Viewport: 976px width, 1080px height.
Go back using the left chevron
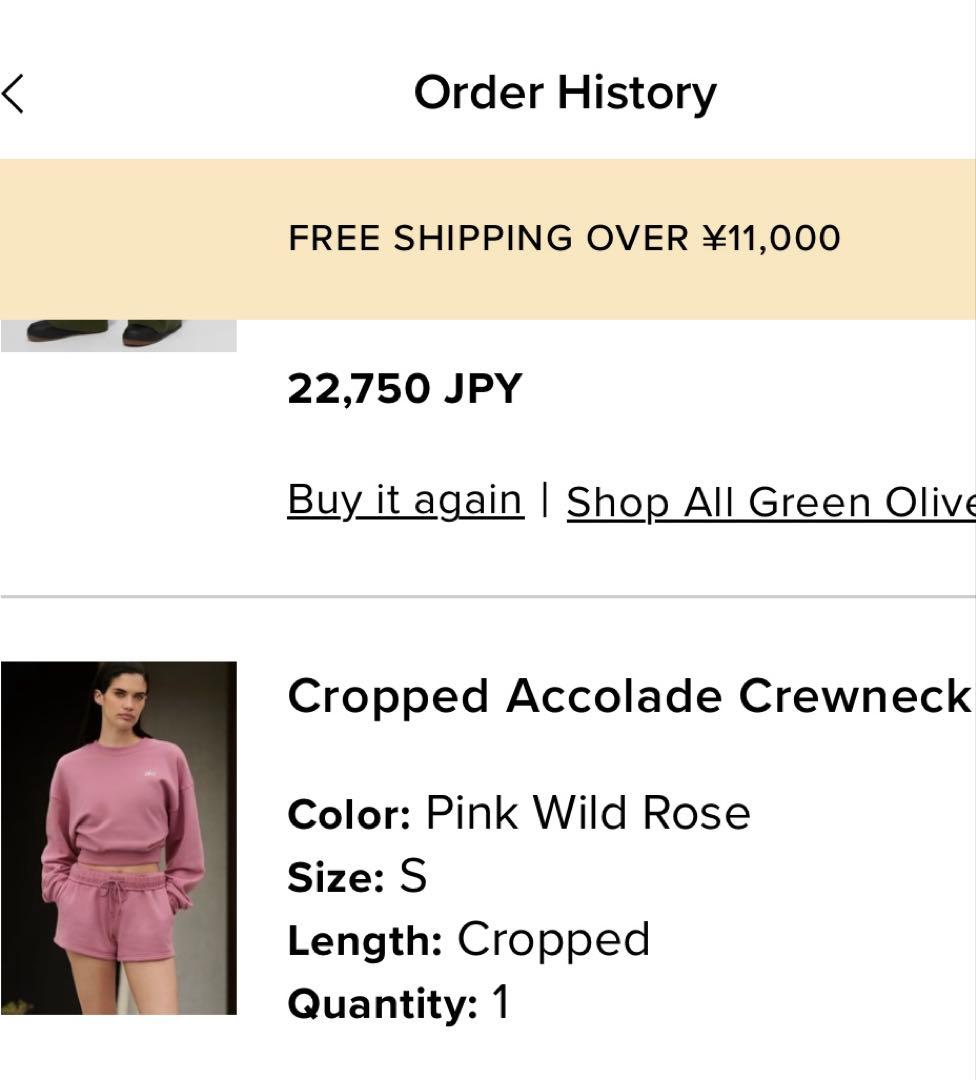[13, 94]
